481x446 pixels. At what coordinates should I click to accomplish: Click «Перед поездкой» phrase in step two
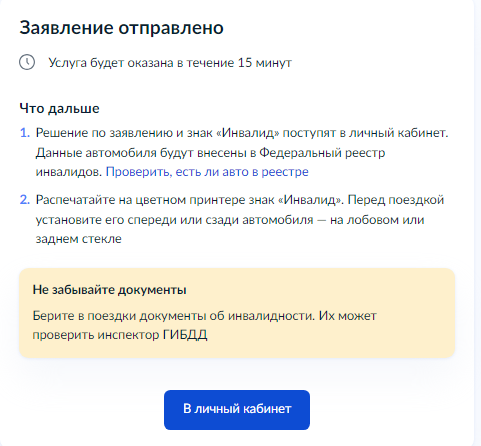[396, 200]
